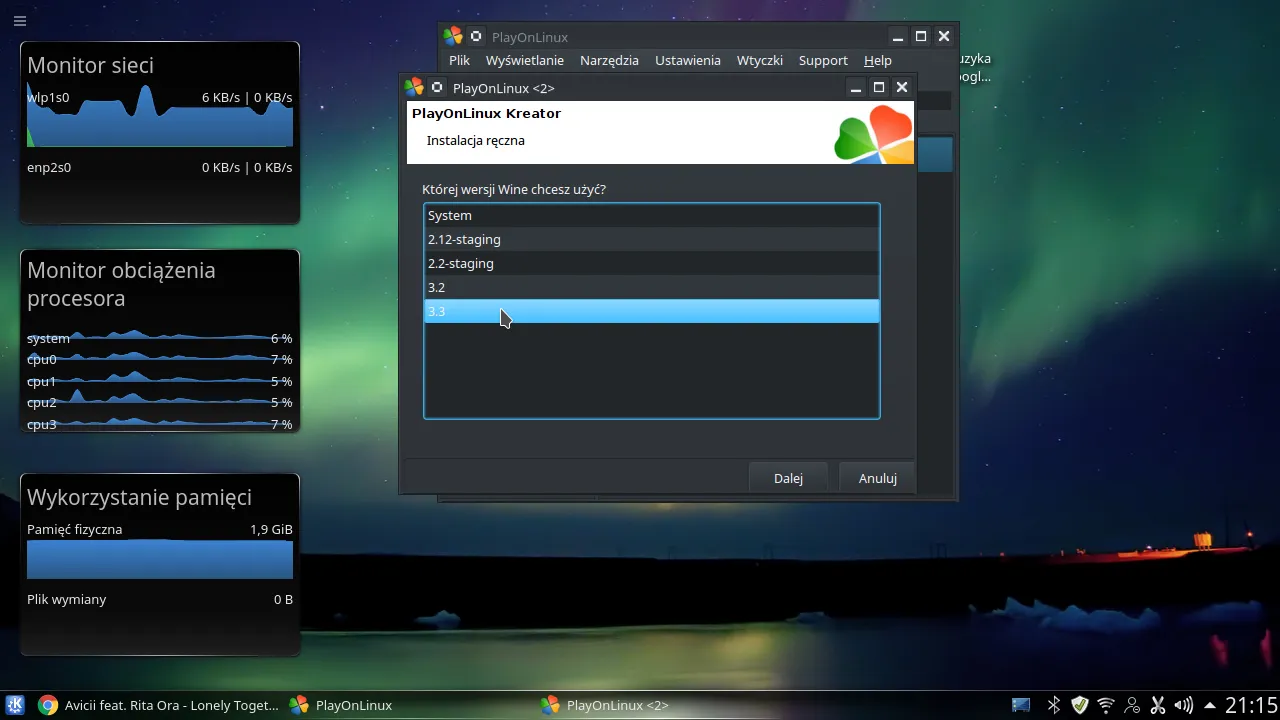Viewport: 1280px width, 720px height.
Task: Close the PlayOnLinux <2> wizard window
Action: click(902, 87)
